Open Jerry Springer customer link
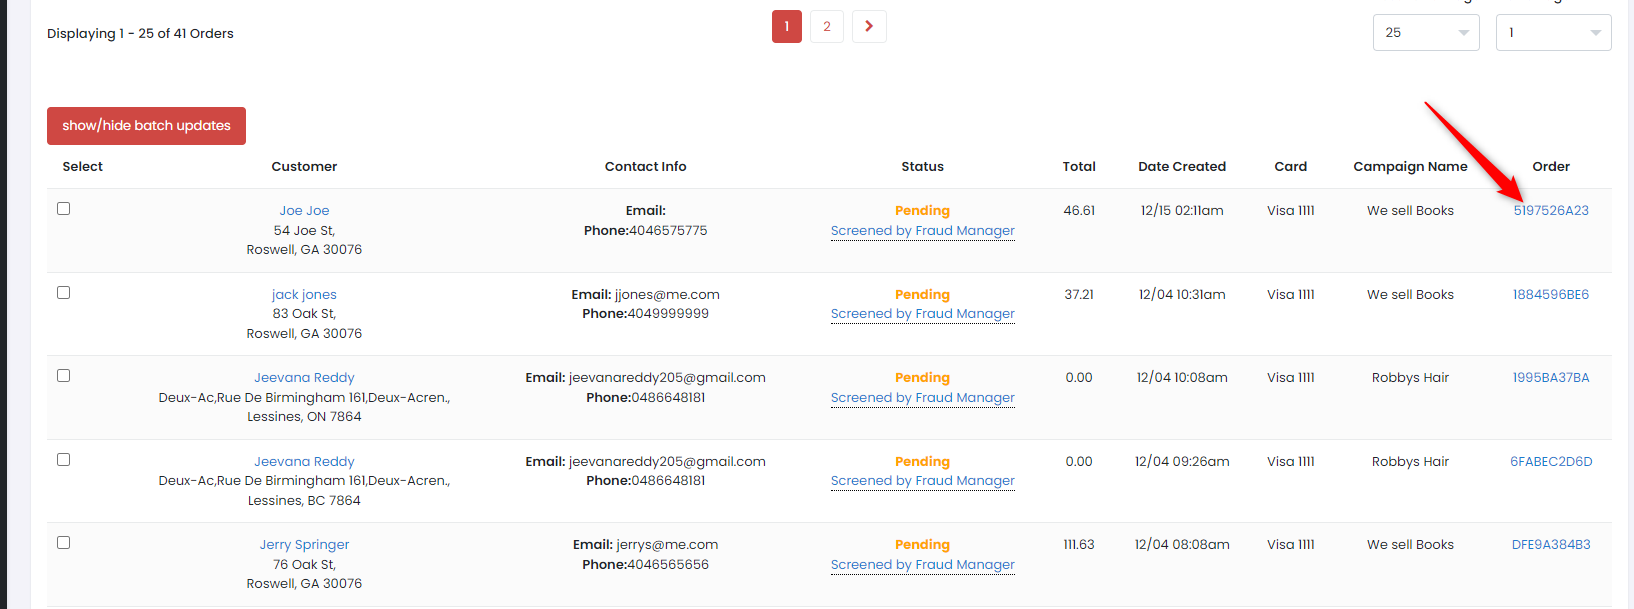 click(304, 545)
